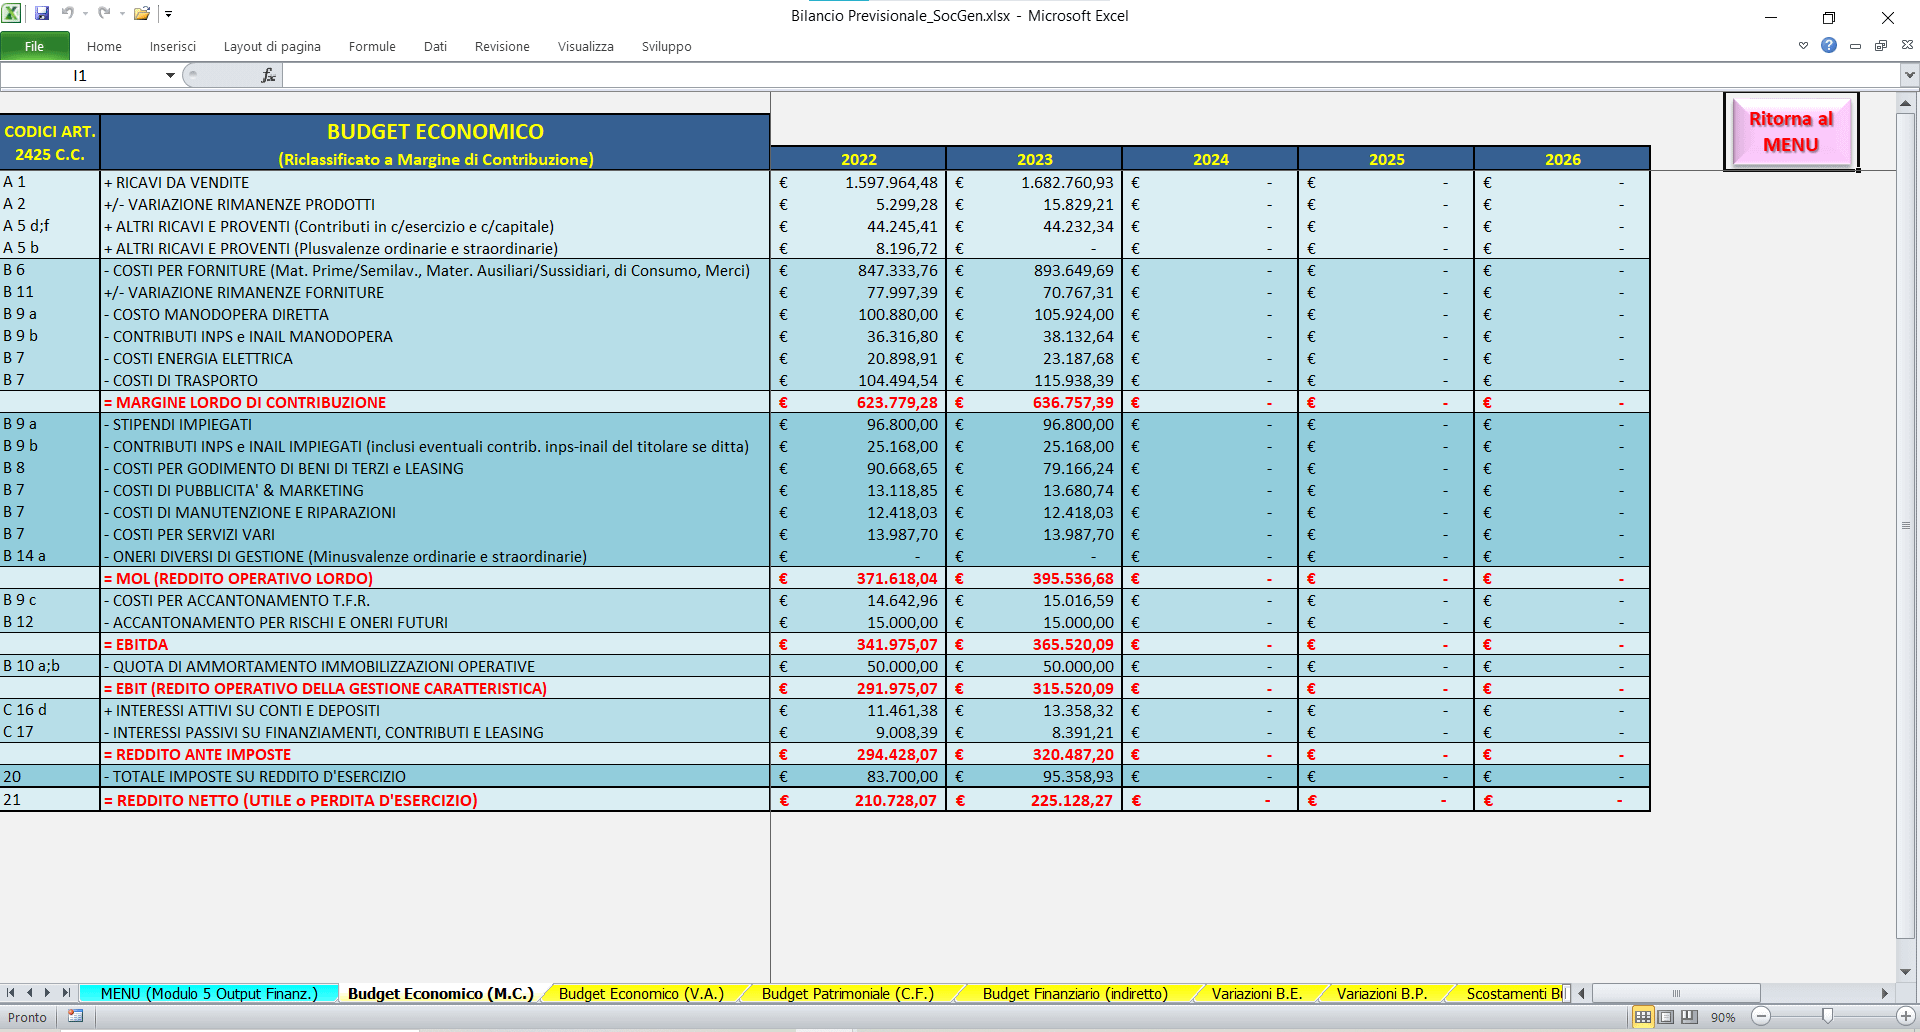Open the Revisione ribbon tab

tap(502, 46)
